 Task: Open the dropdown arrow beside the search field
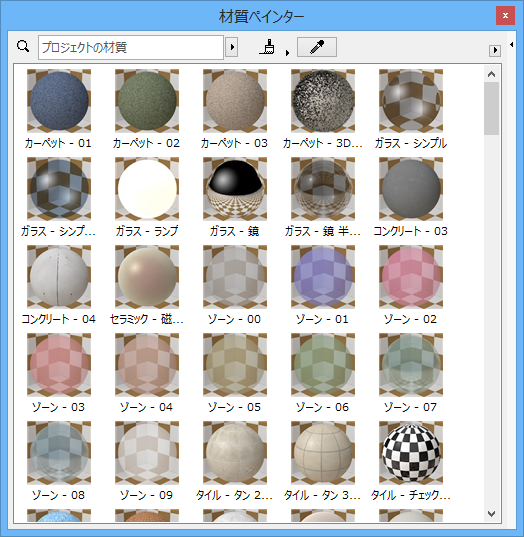click(232, 47)
